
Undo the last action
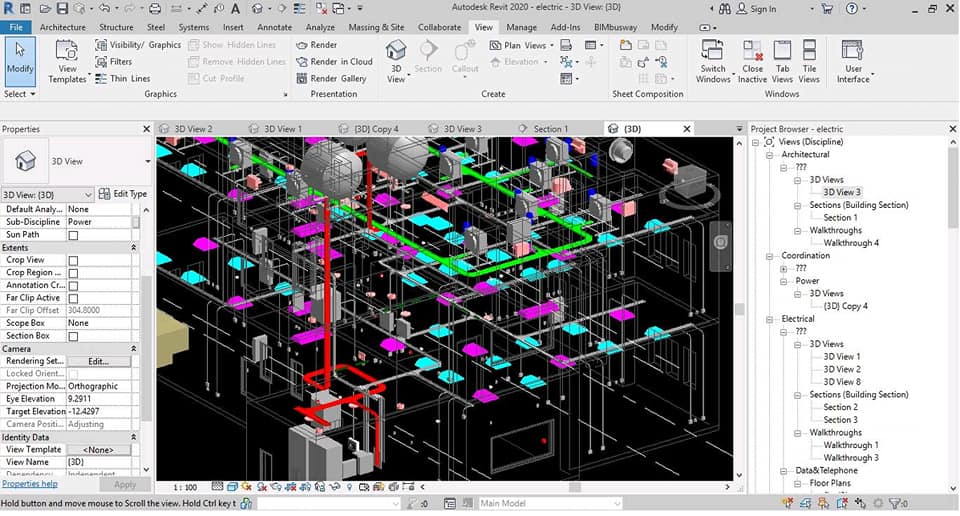[103, 9]
